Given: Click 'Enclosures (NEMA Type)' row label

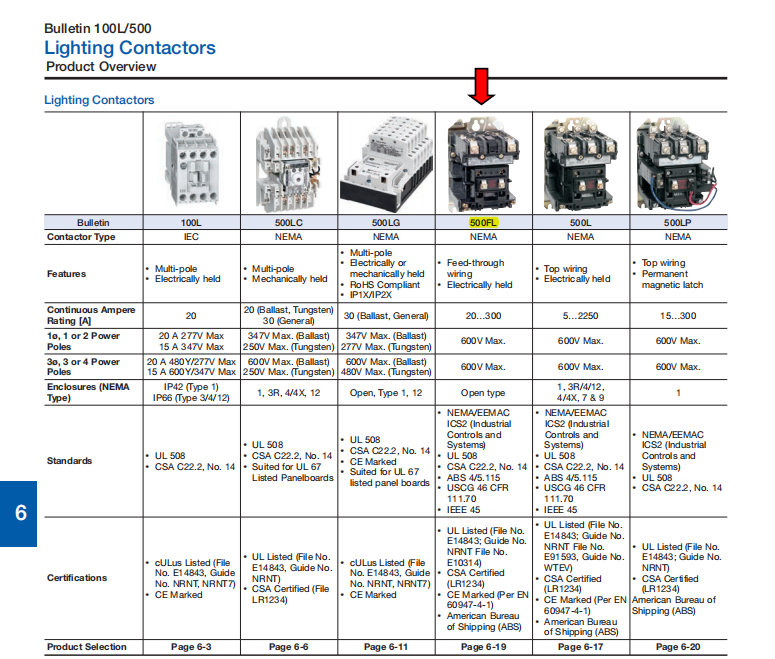Looking at the screenshot, I should [88, 393].
